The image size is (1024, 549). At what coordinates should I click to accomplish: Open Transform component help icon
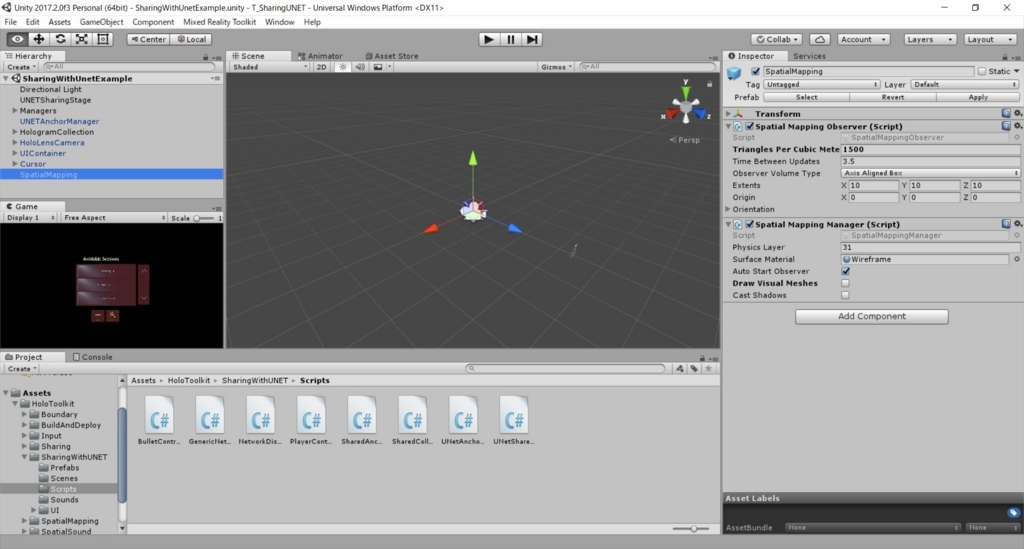coord(1006,114)
